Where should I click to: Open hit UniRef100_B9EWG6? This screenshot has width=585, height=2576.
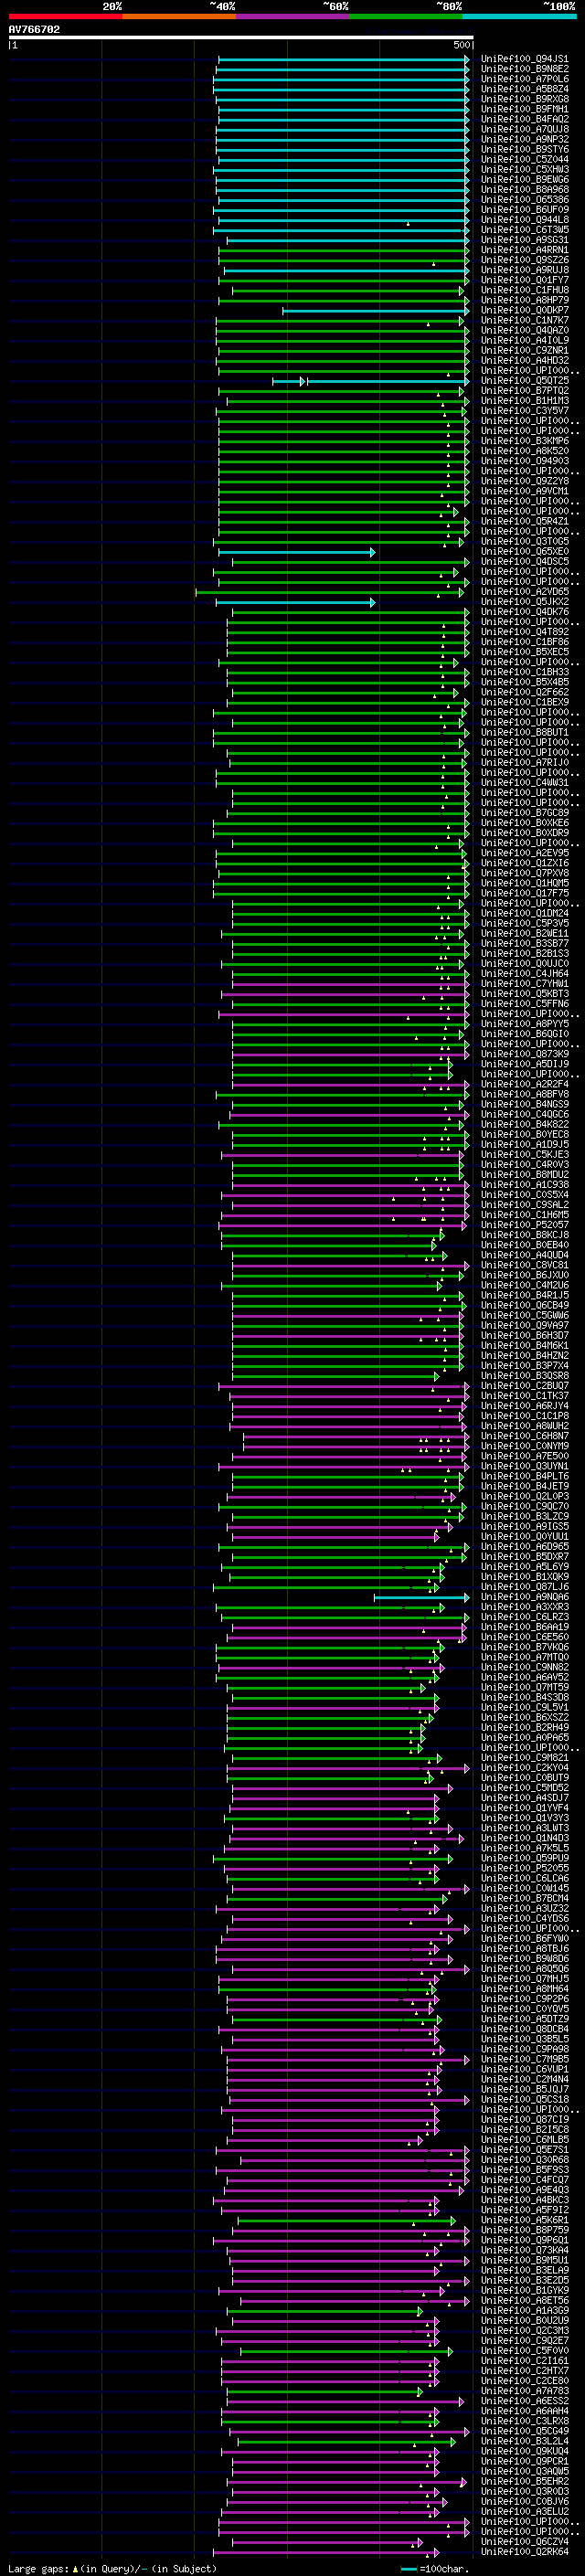pos(524,179)
